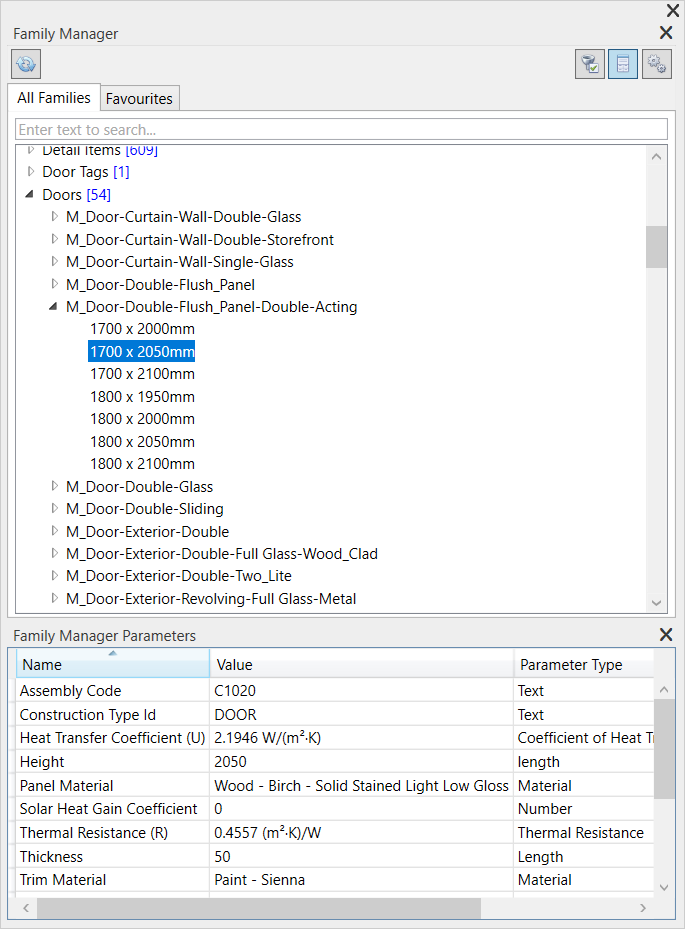This screenshot has width=685, height=929.
Task: Sort by the Value column header
Action: coord(361,664)
